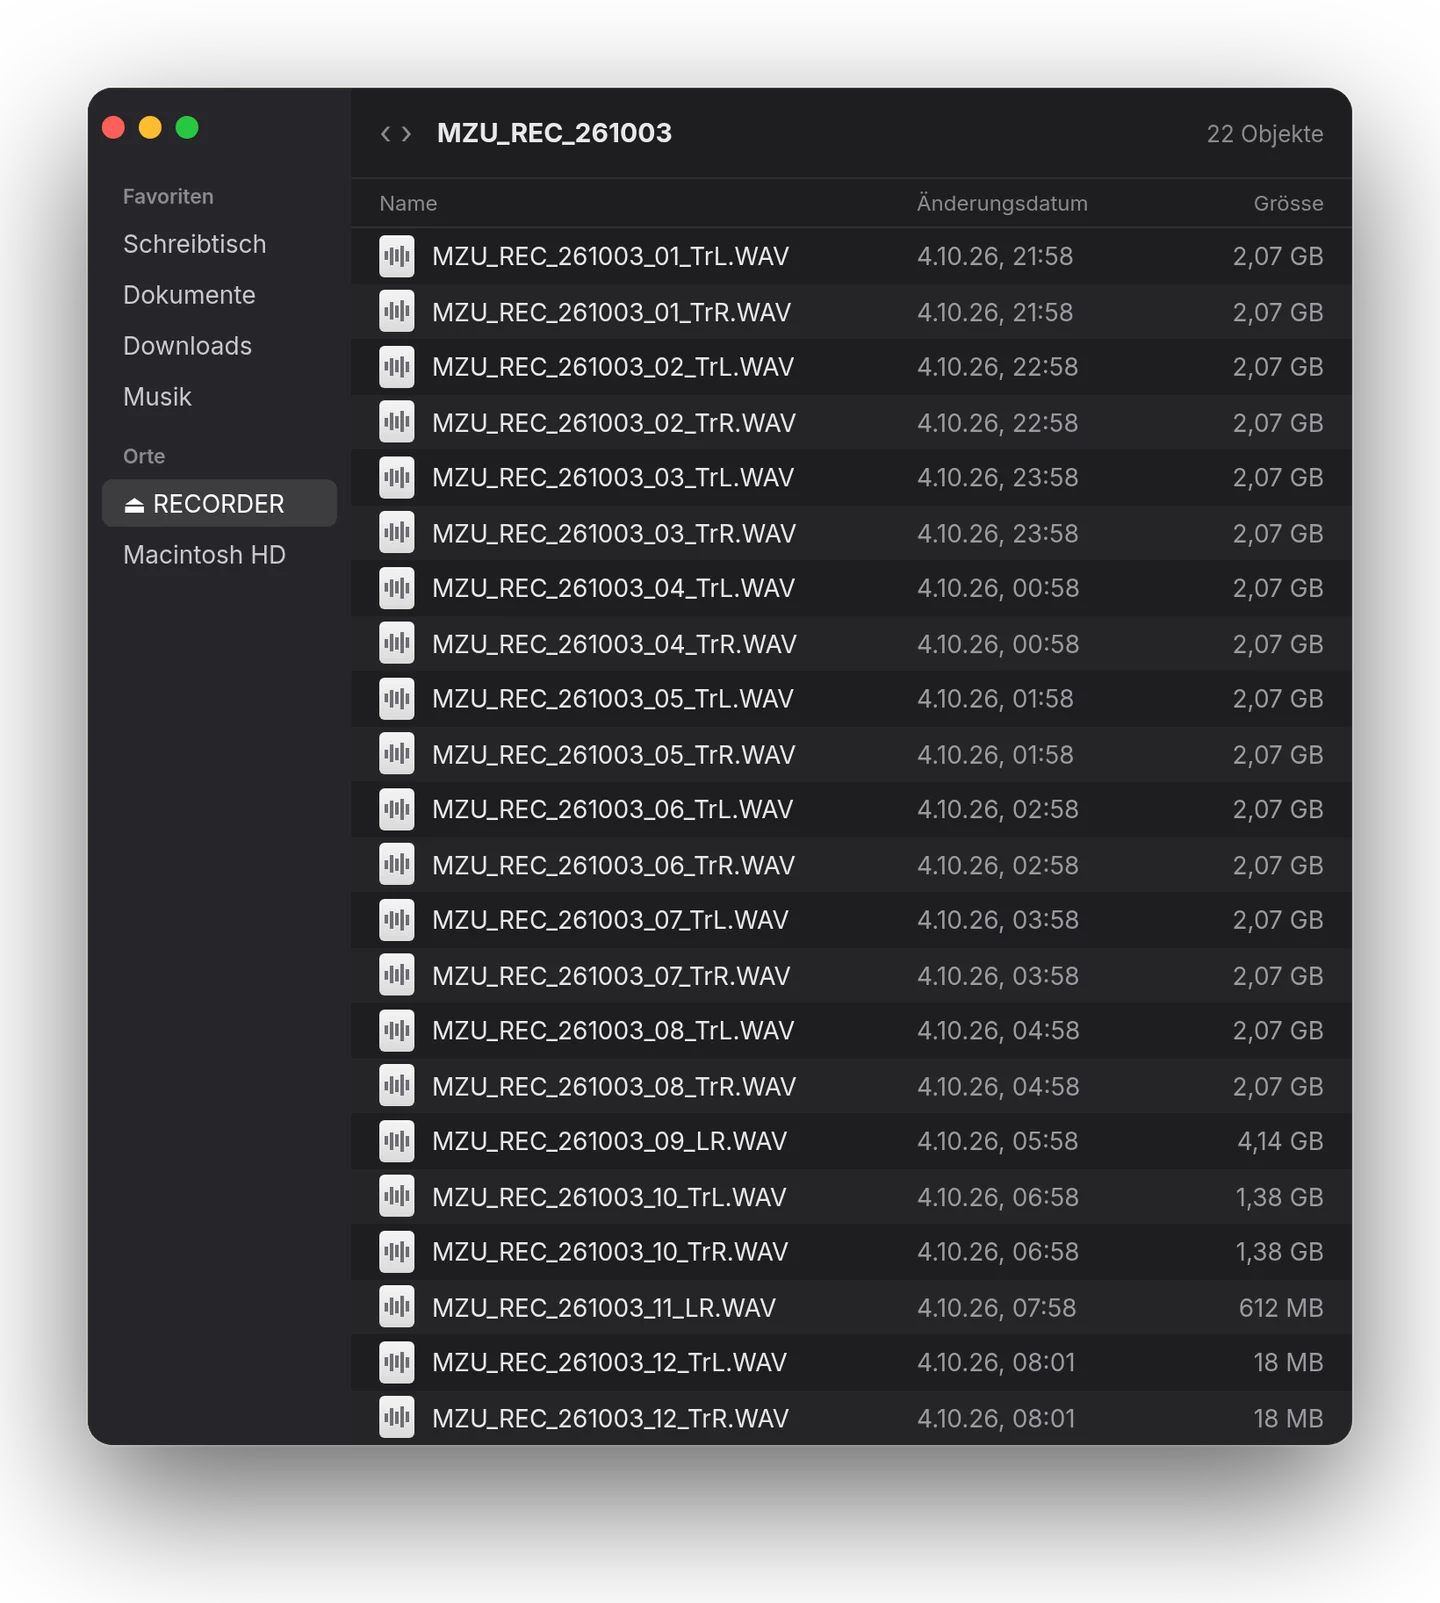Click date of MZU_REC_261003_12_TrR.WAV
This screenshot has height=1603, width=1440.
click(x=996, y=1418)
